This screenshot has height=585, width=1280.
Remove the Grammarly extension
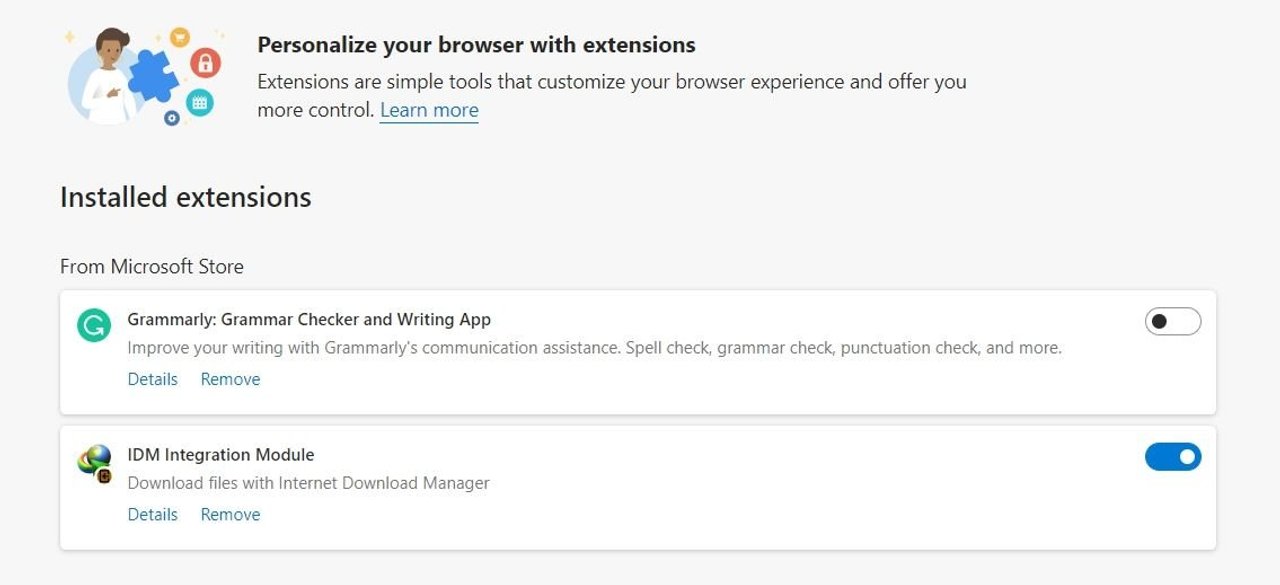[x=230, y=379]
